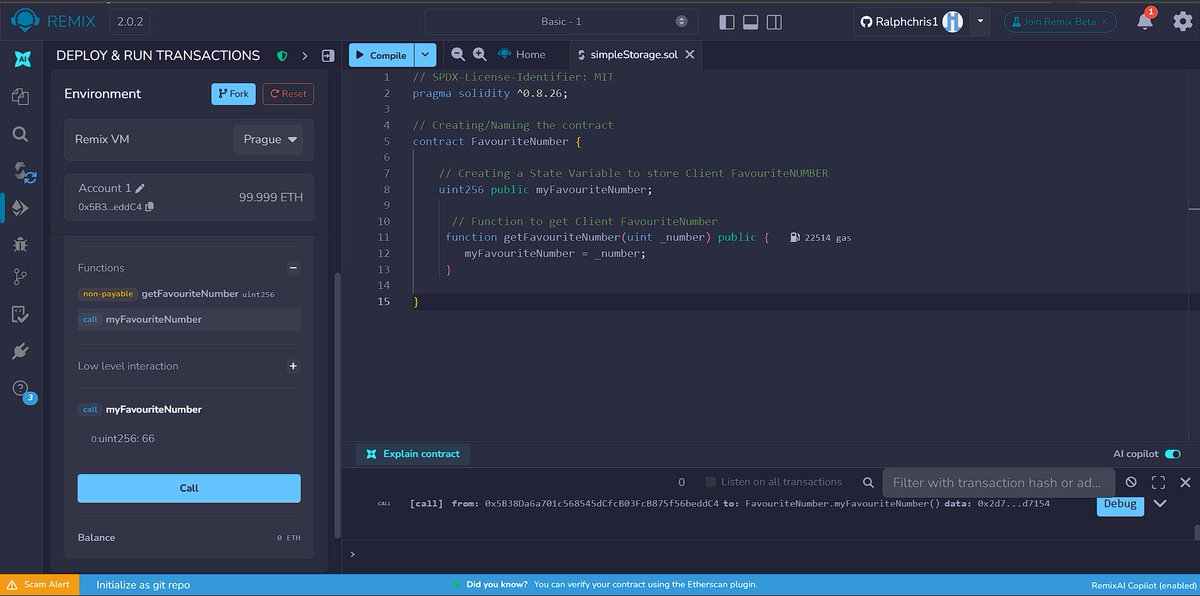This screenshot has width=1200, height=596.
Task: Click the Debug button in terminal
Action: (x=1120, y=504)
